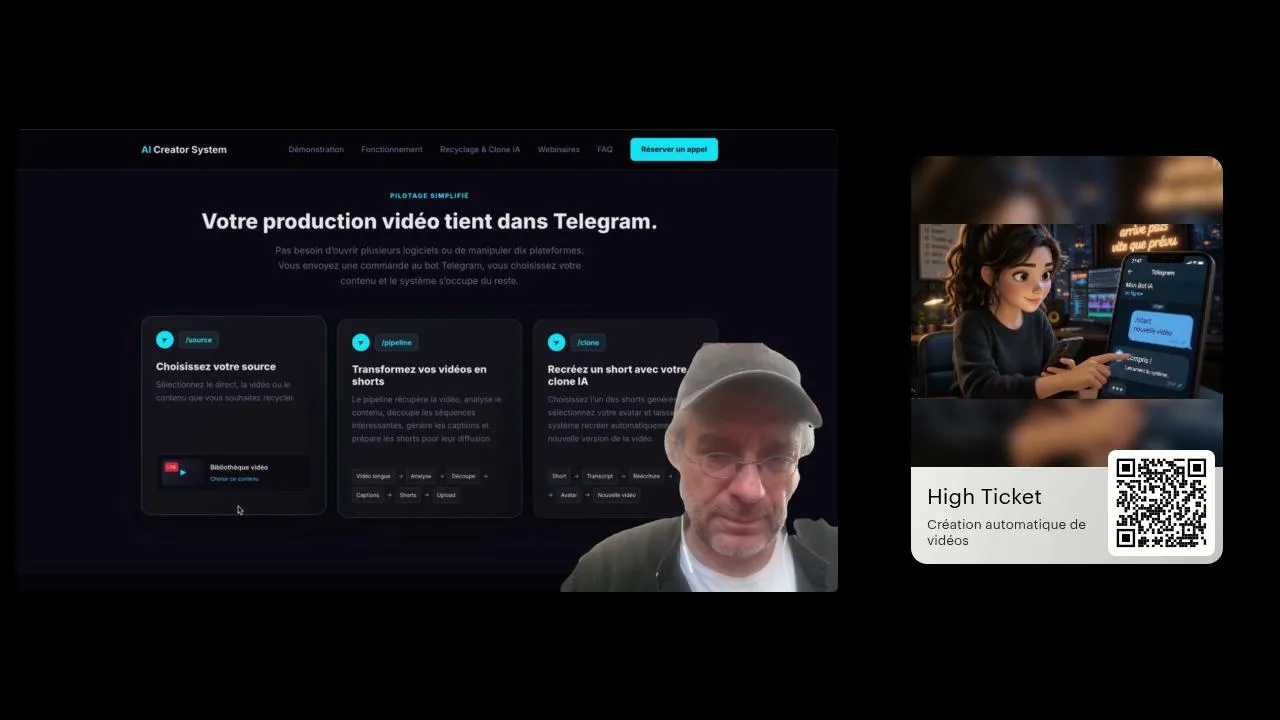Click the Transformez vos vidéos en shorts heading

pos(419,375)
